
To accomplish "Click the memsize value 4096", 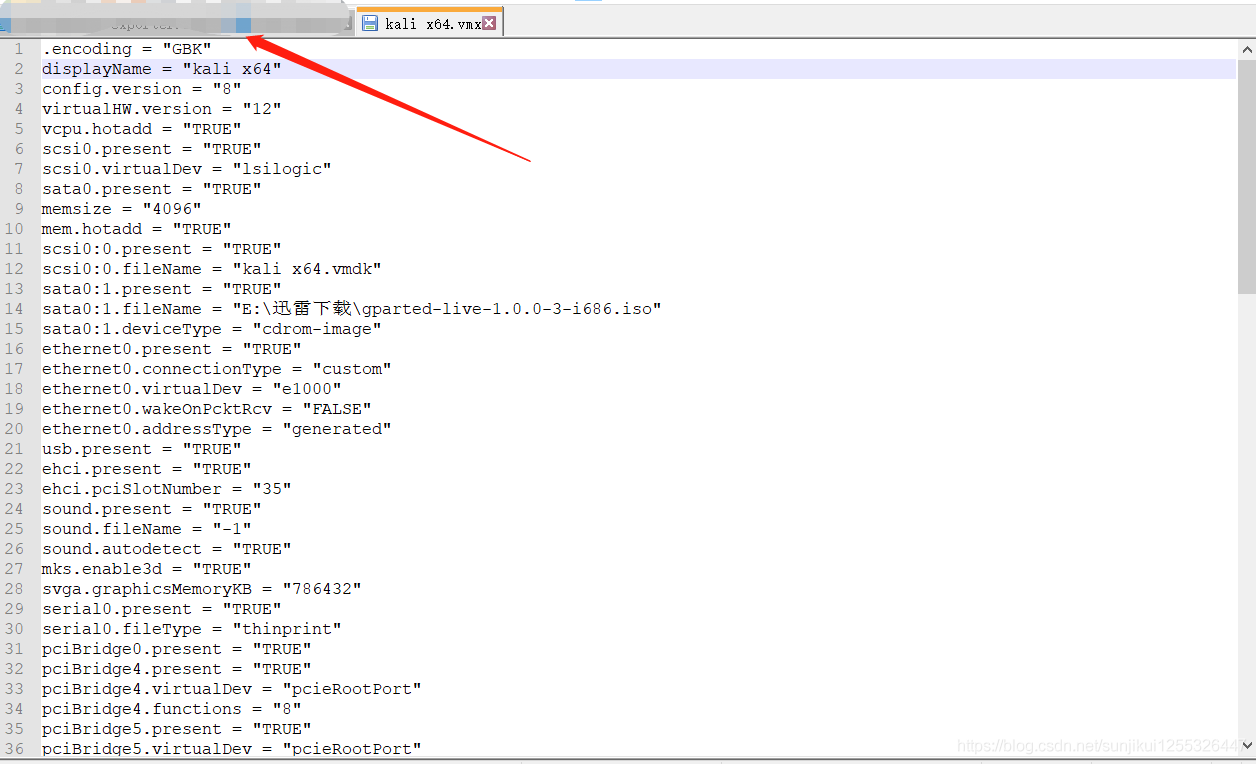I will [x=173, y=208].
